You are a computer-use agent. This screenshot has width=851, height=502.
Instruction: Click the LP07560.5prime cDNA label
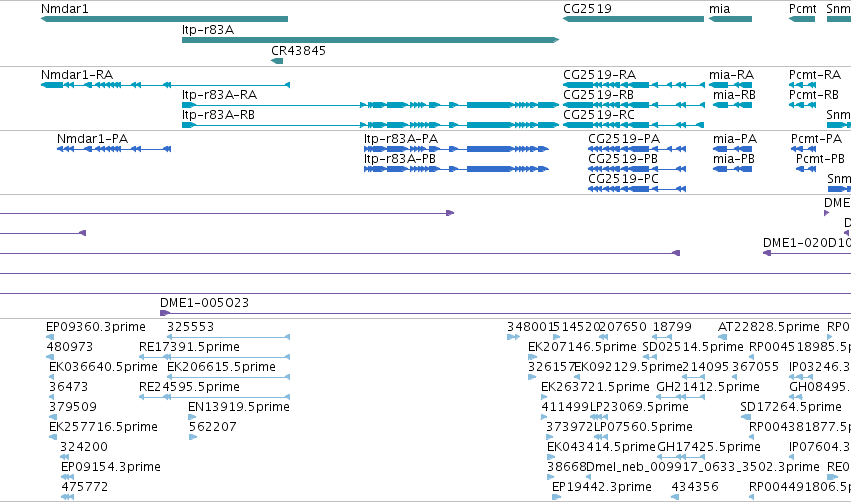click(644, 427)
